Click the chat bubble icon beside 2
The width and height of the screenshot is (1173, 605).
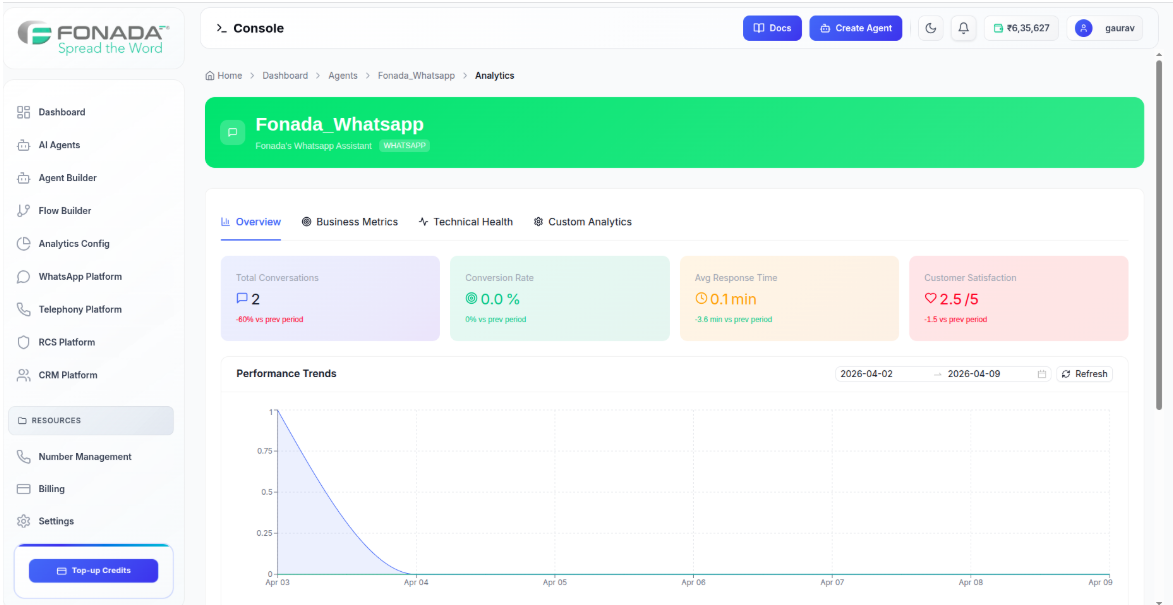pyautogui.click(x=242, y=298)
